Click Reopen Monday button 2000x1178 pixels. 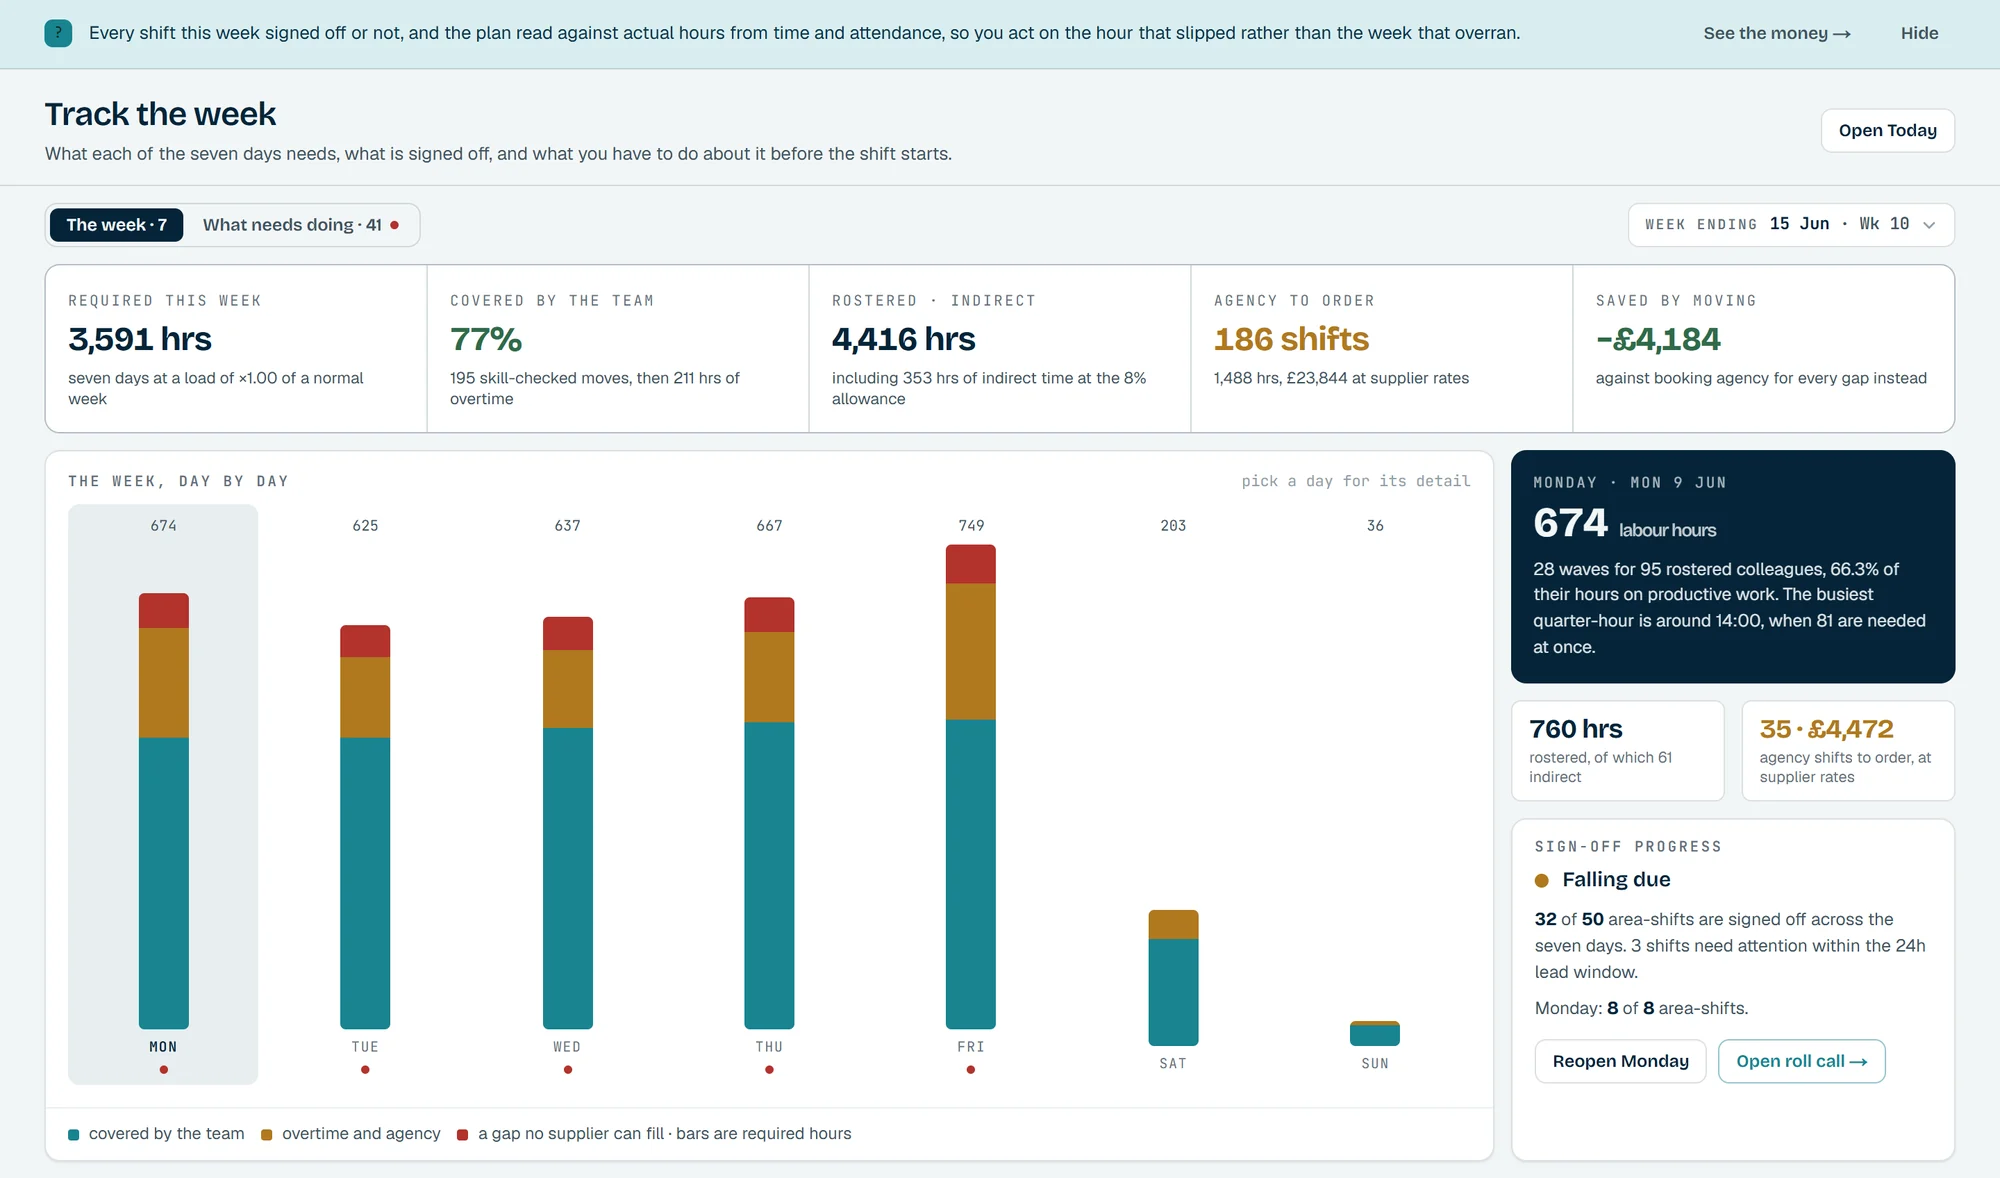pyautogui.click(x=1620, y=1061)
